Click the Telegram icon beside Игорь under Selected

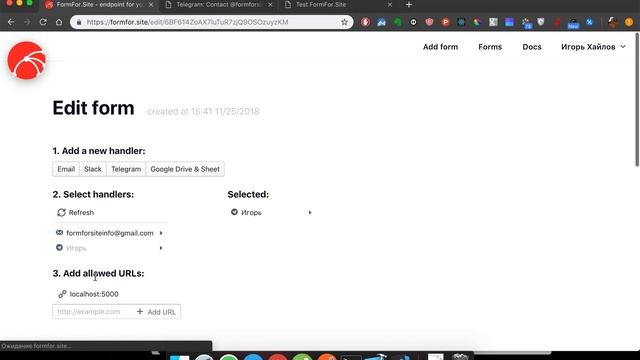click(x=234, y=212)
